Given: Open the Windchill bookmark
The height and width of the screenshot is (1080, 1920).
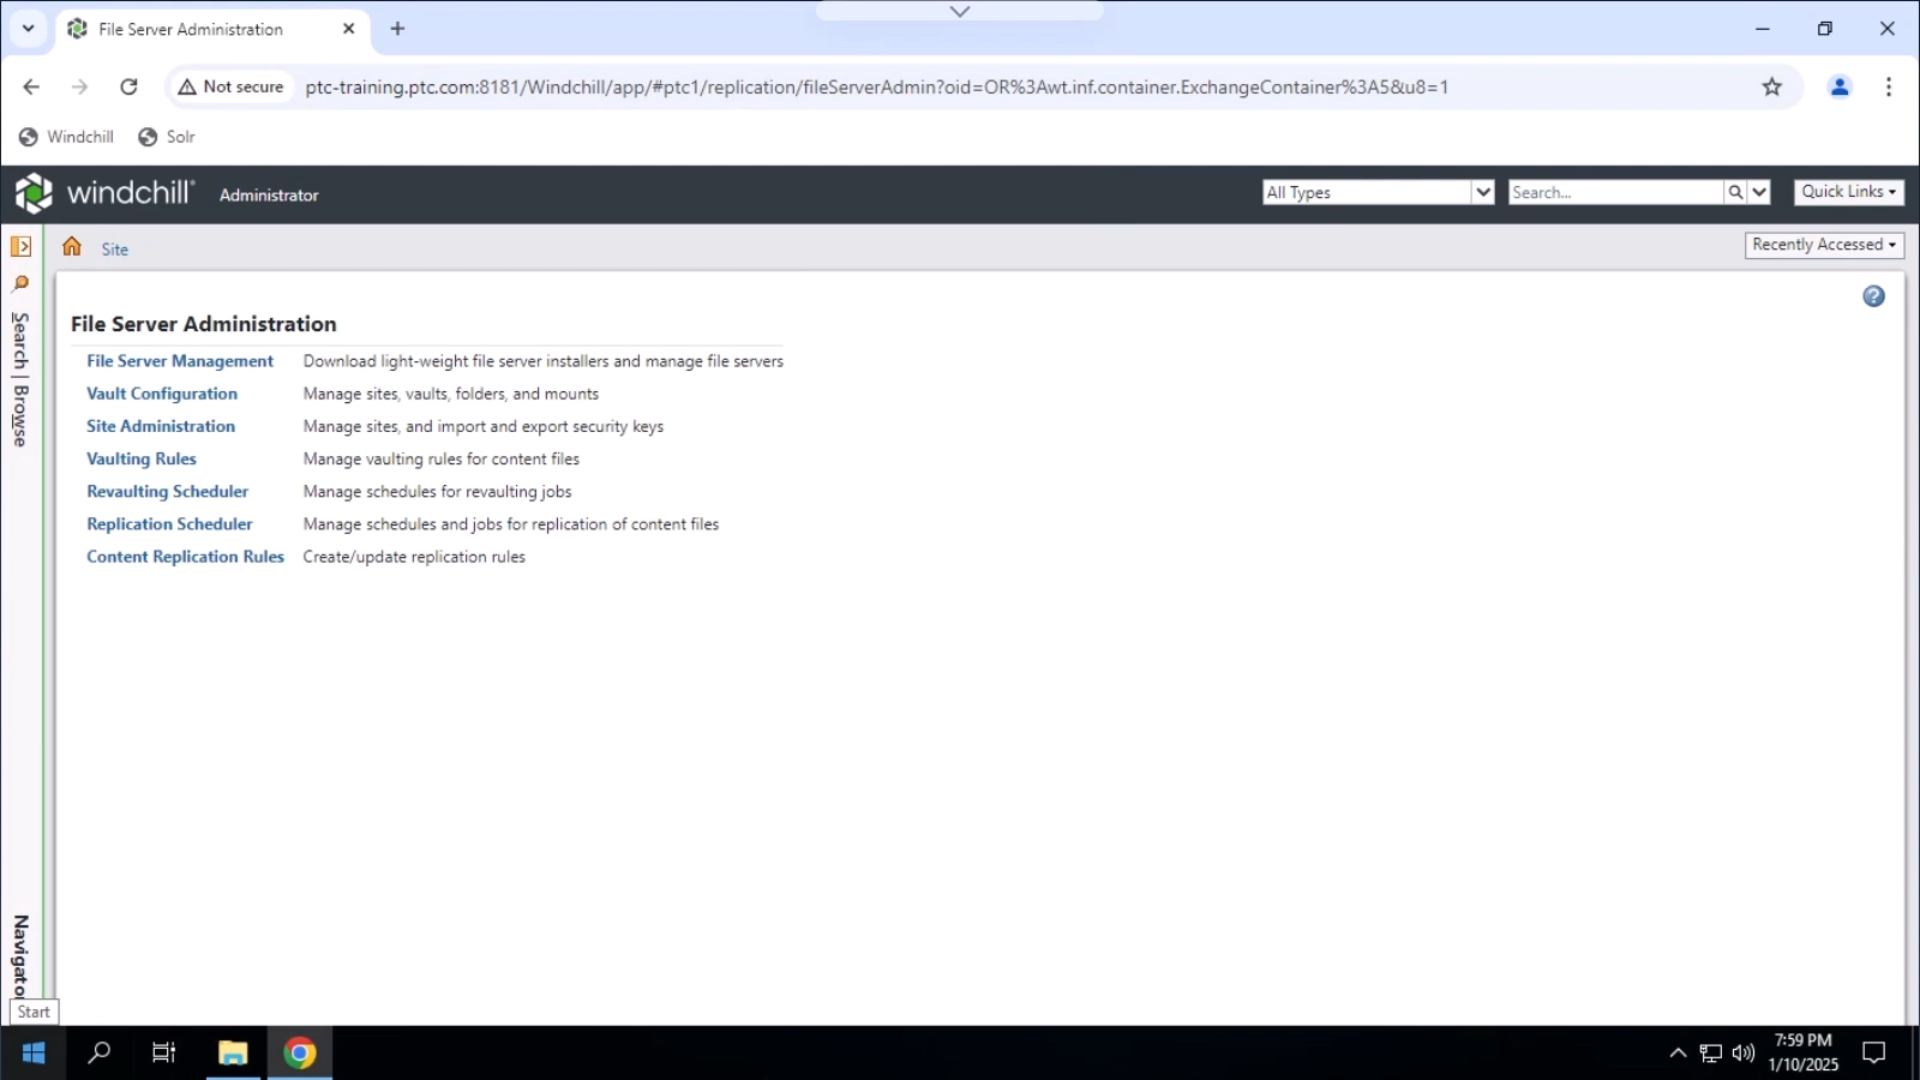Looking at the screenshot, I should coord(67,137).
